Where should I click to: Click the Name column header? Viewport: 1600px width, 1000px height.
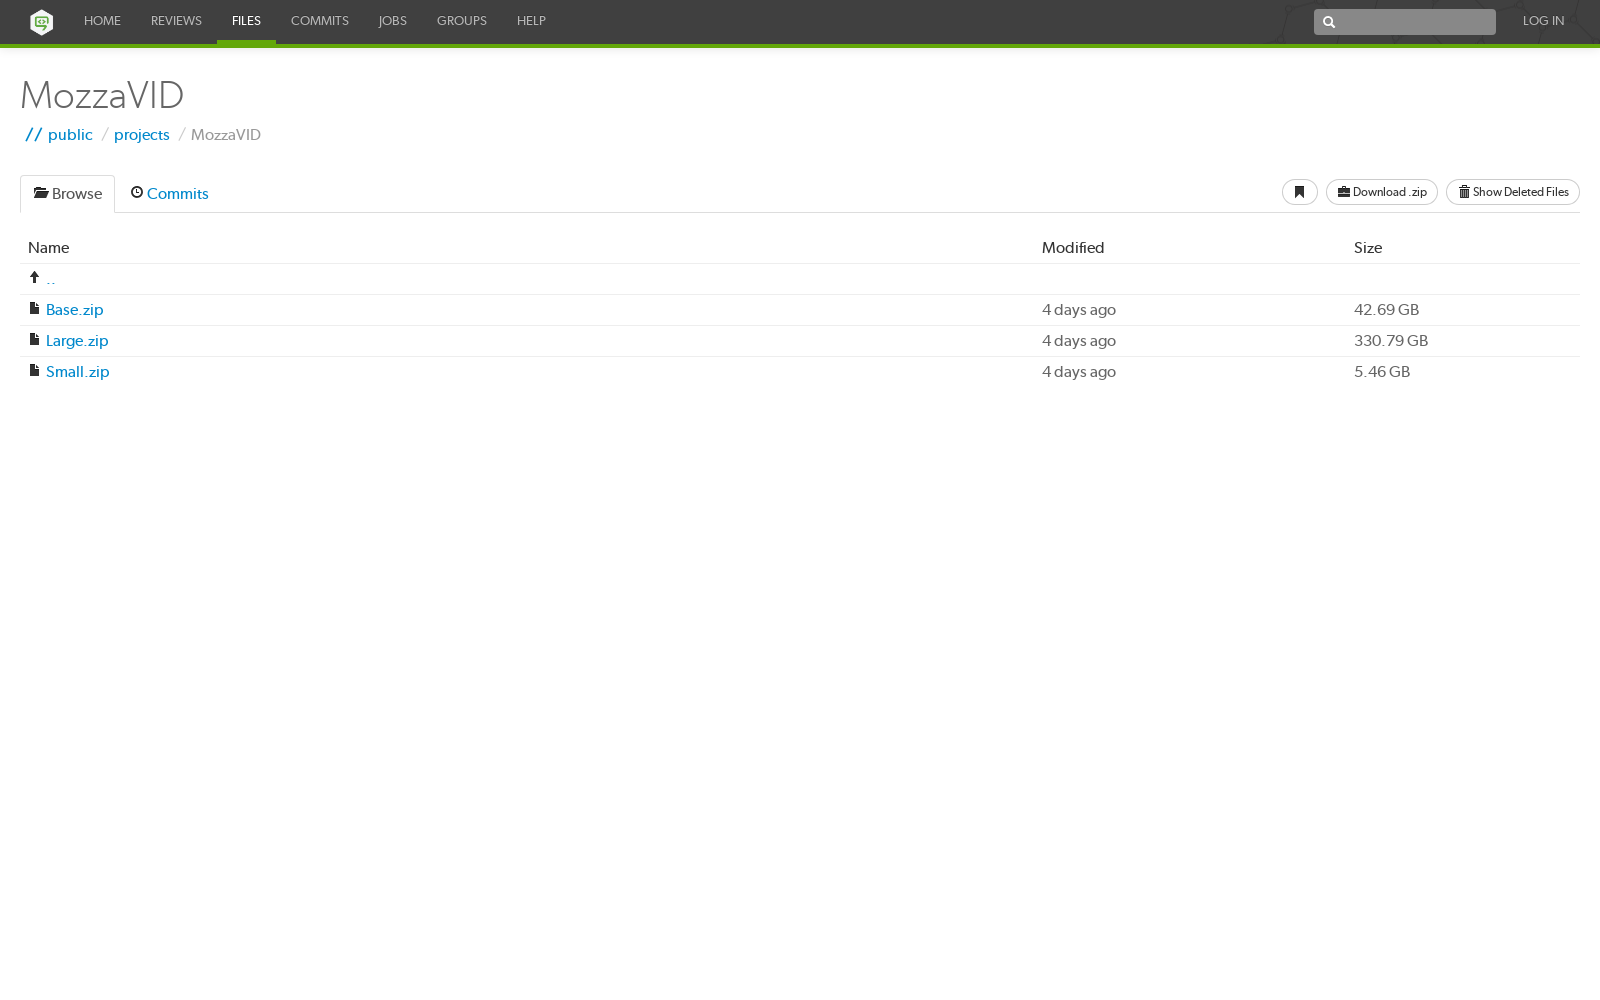point(49,248)
